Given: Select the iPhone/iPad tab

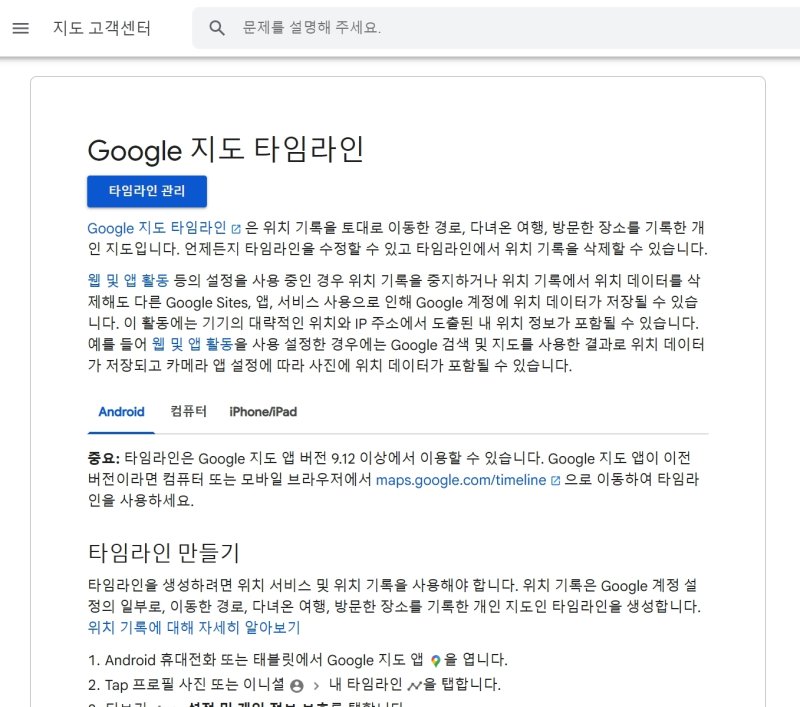Looking at the screenshot, I should pos(262,412).
